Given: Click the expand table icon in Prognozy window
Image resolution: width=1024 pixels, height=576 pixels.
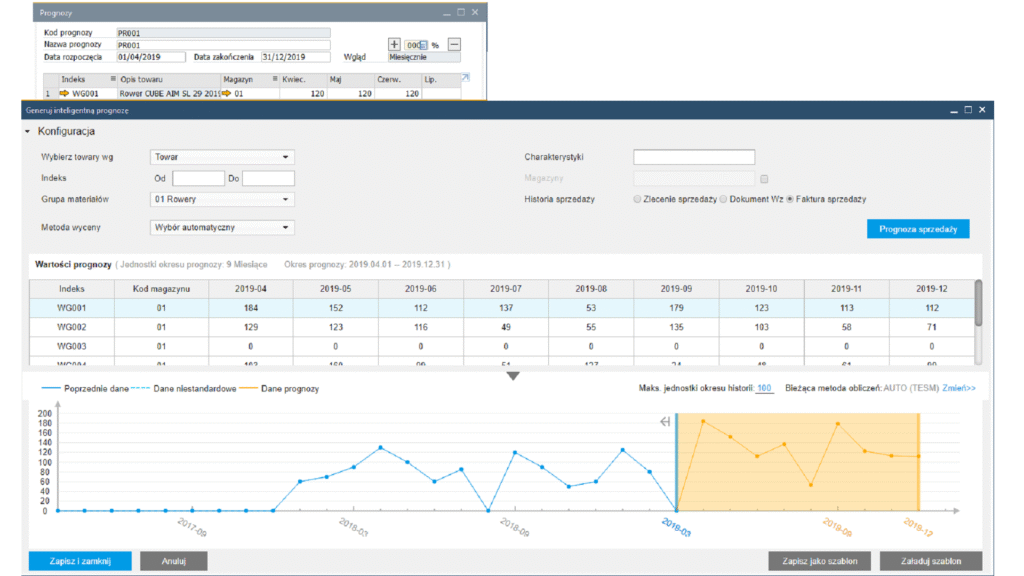Looking at the screenshot, I should coord(465,78).
